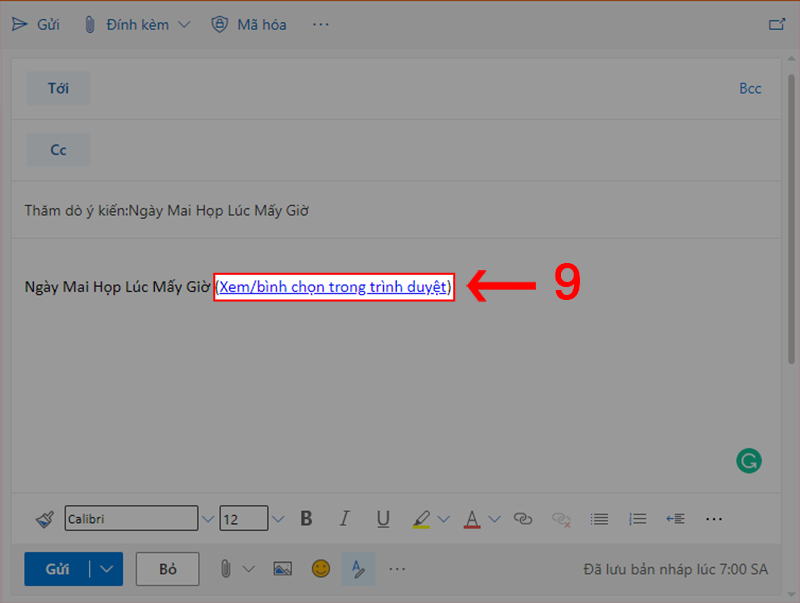Pop out message into new window
800x603 pixels.
[x=776, y=24]
